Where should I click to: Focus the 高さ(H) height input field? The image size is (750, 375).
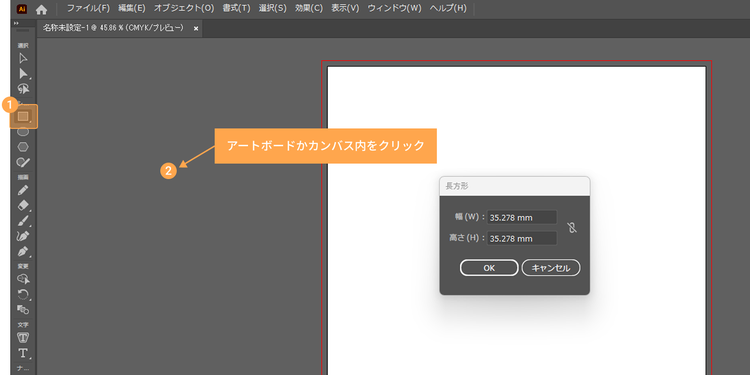click(522, 238)
